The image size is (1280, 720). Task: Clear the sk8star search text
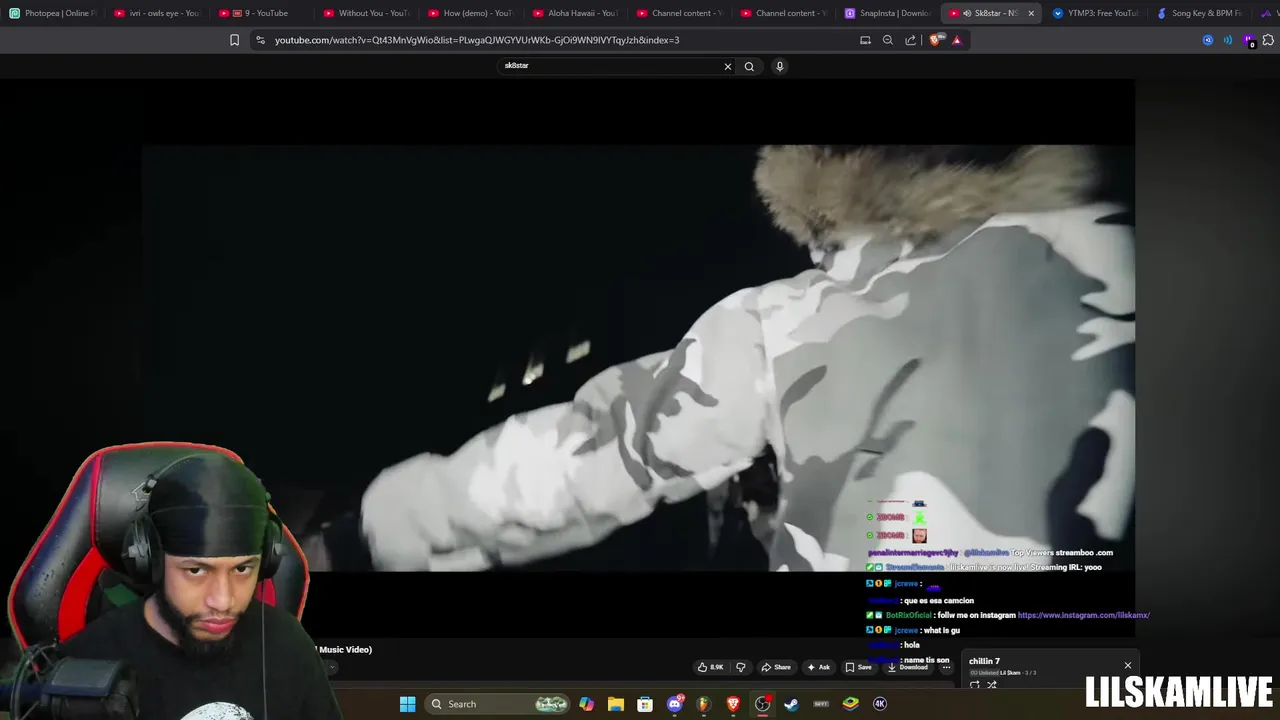coord(728,66)
